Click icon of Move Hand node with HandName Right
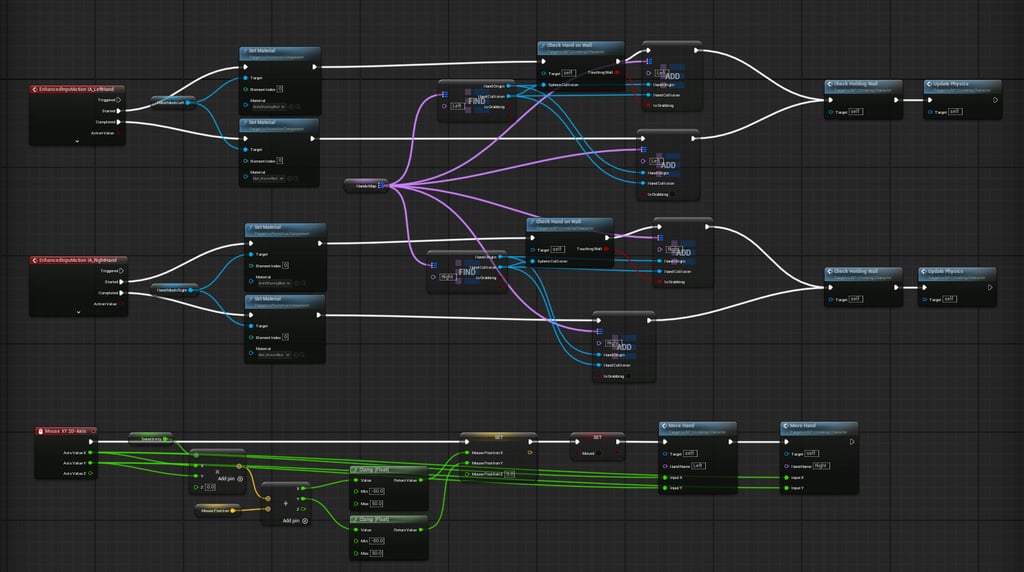Screen dimensions: 1024x572 click(x=786, y=426)
